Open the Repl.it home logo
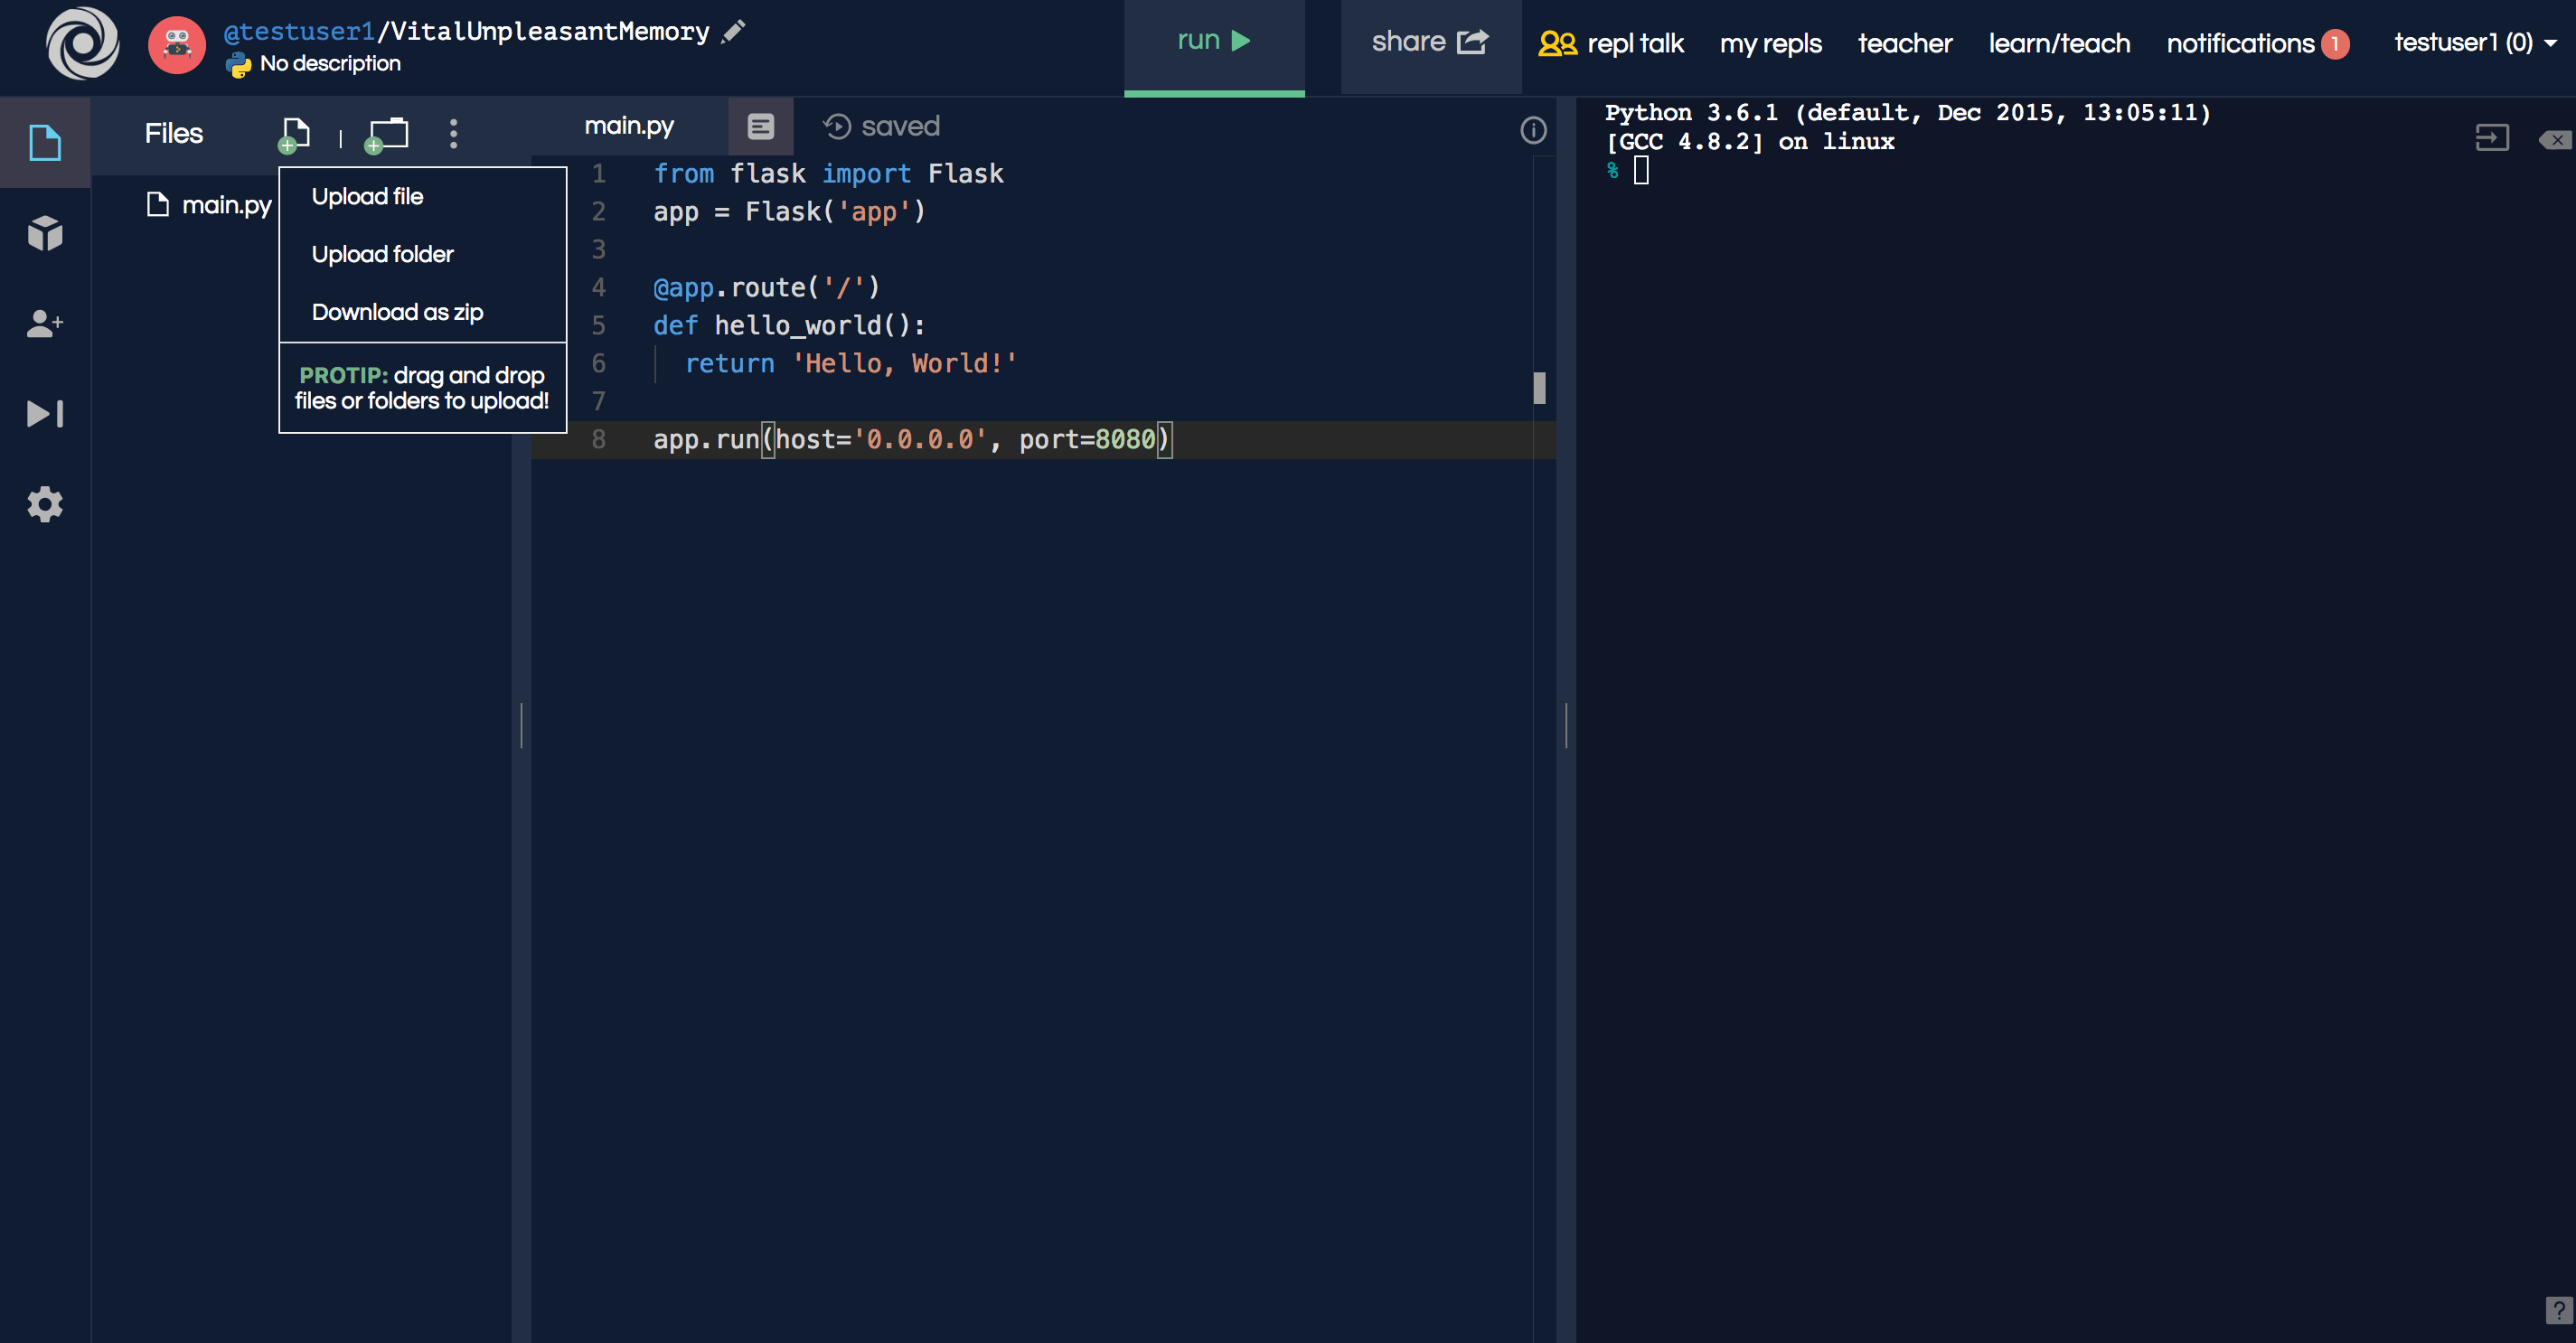The height and width of the screenshot is (1343, 2576). click(83, 43)
